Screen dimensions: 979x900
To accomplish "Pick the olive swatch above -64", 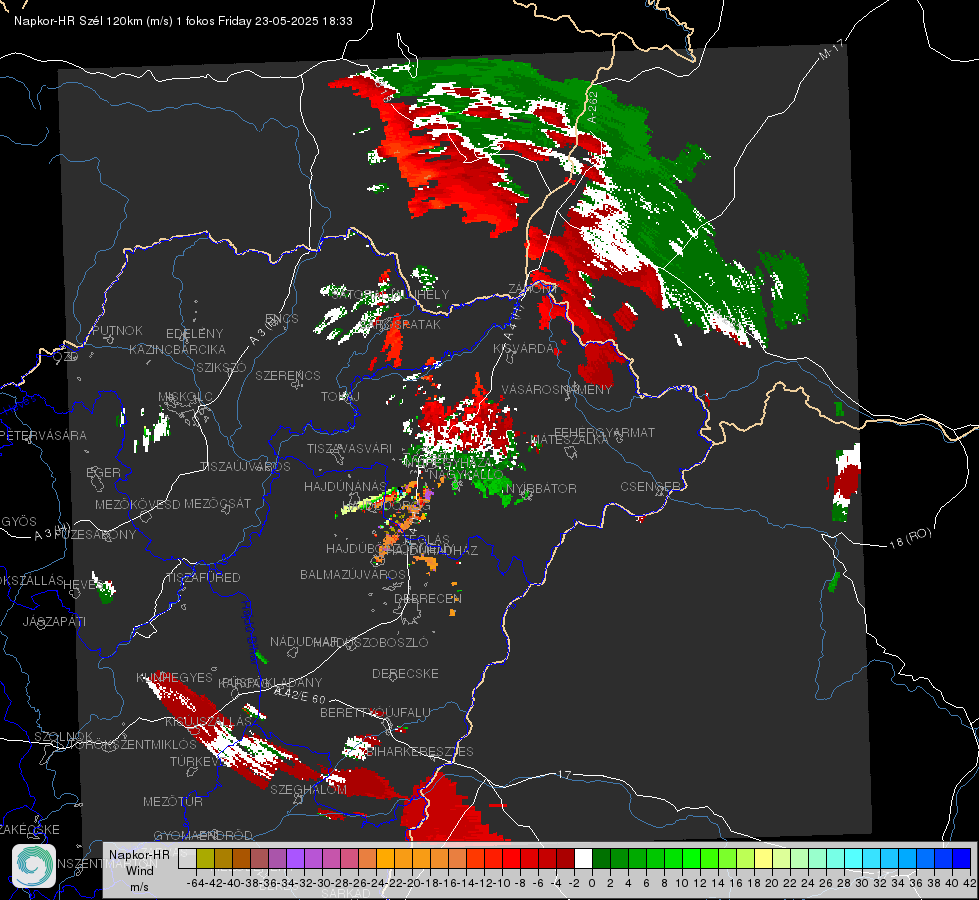I will [x=205, y=858].
